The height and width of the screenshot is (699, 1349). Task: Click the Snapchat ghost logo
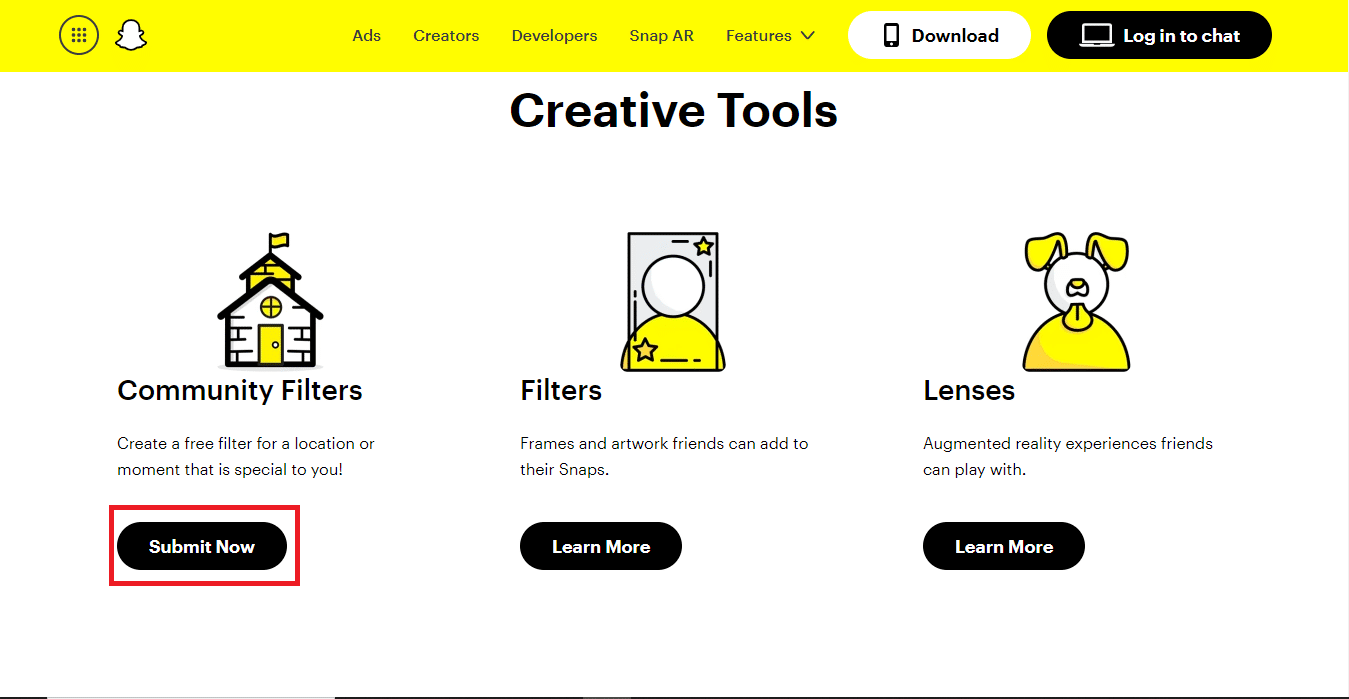click(x=130, y=36)
